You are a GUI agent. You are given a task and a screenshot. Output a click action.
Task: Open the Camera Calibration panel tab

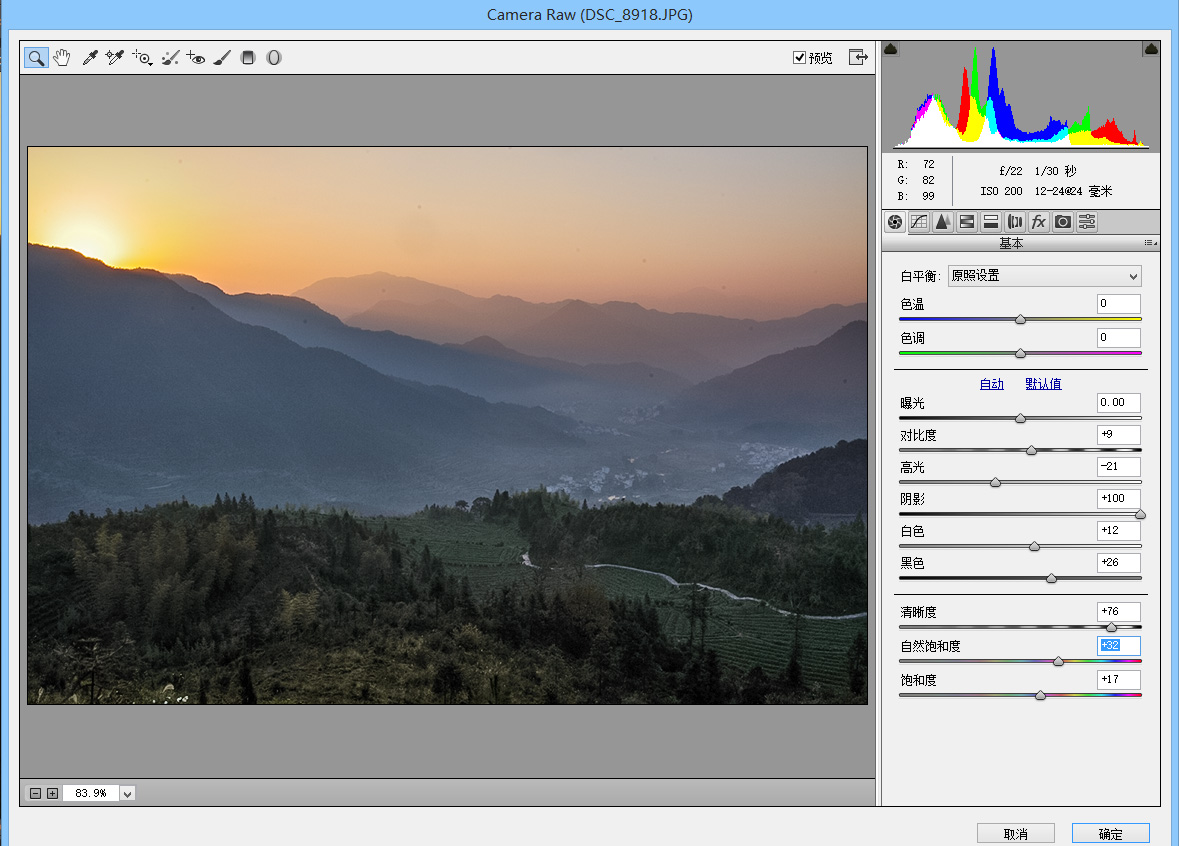[1063, 222]
